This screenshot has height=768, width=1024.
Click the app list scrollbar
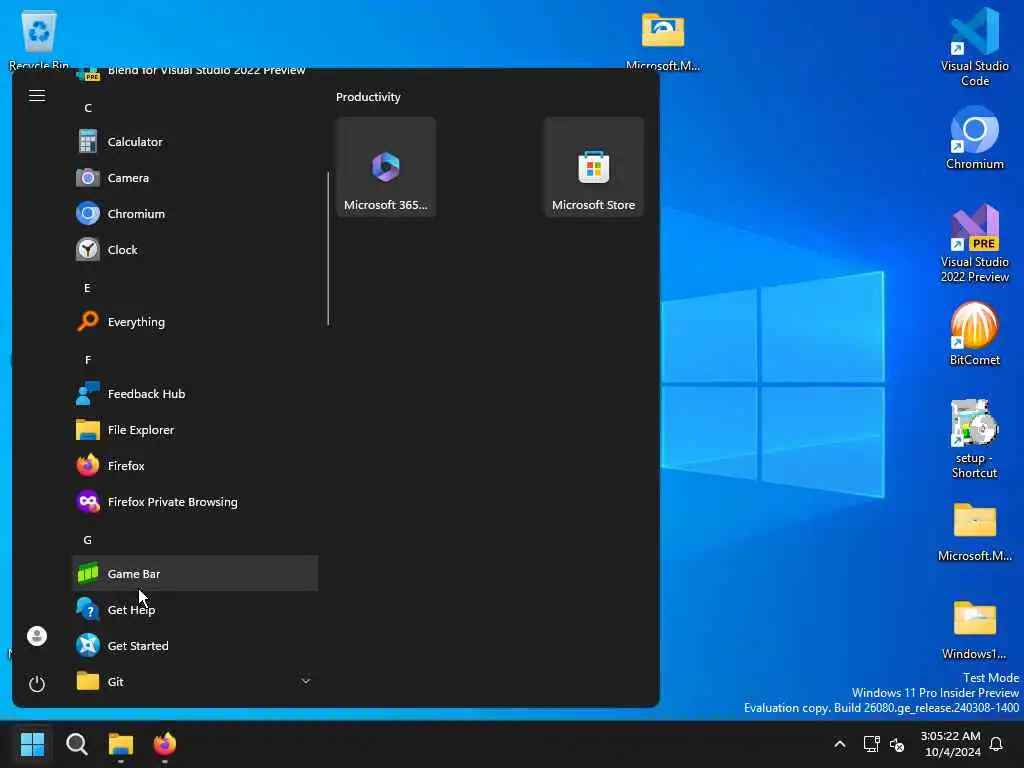click(x=328, y=248)
